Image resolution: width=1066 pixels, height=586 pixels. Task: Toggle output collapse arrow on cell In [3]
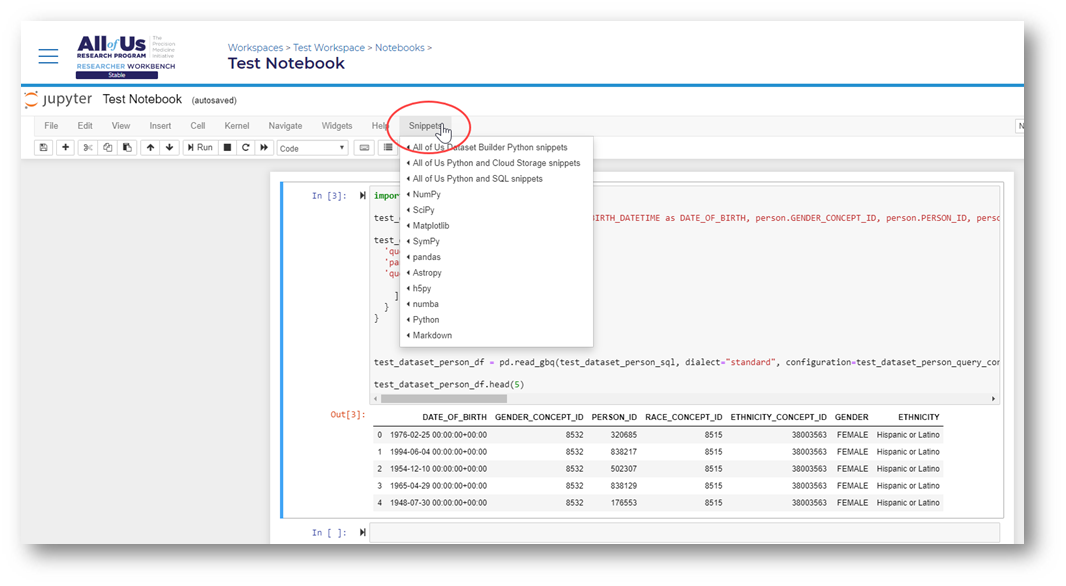(363, 196)
